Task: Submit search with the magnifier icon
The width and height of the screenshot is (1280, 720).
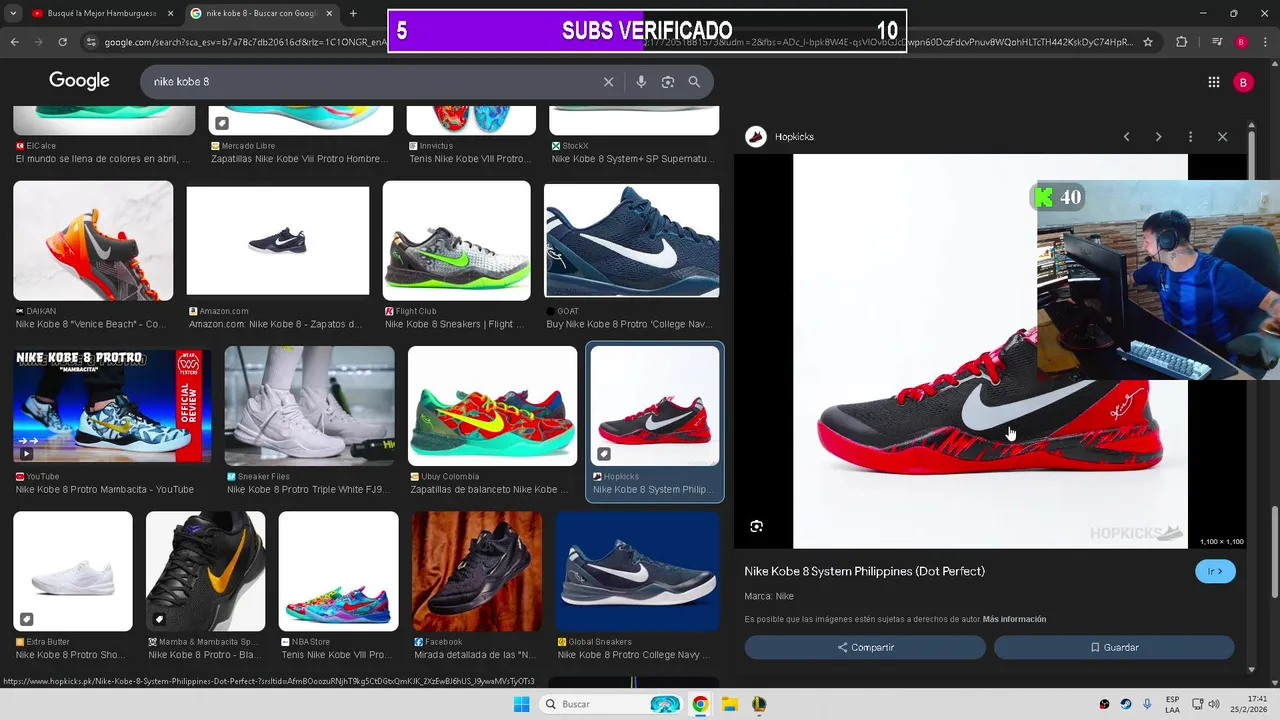Action: 694,82
